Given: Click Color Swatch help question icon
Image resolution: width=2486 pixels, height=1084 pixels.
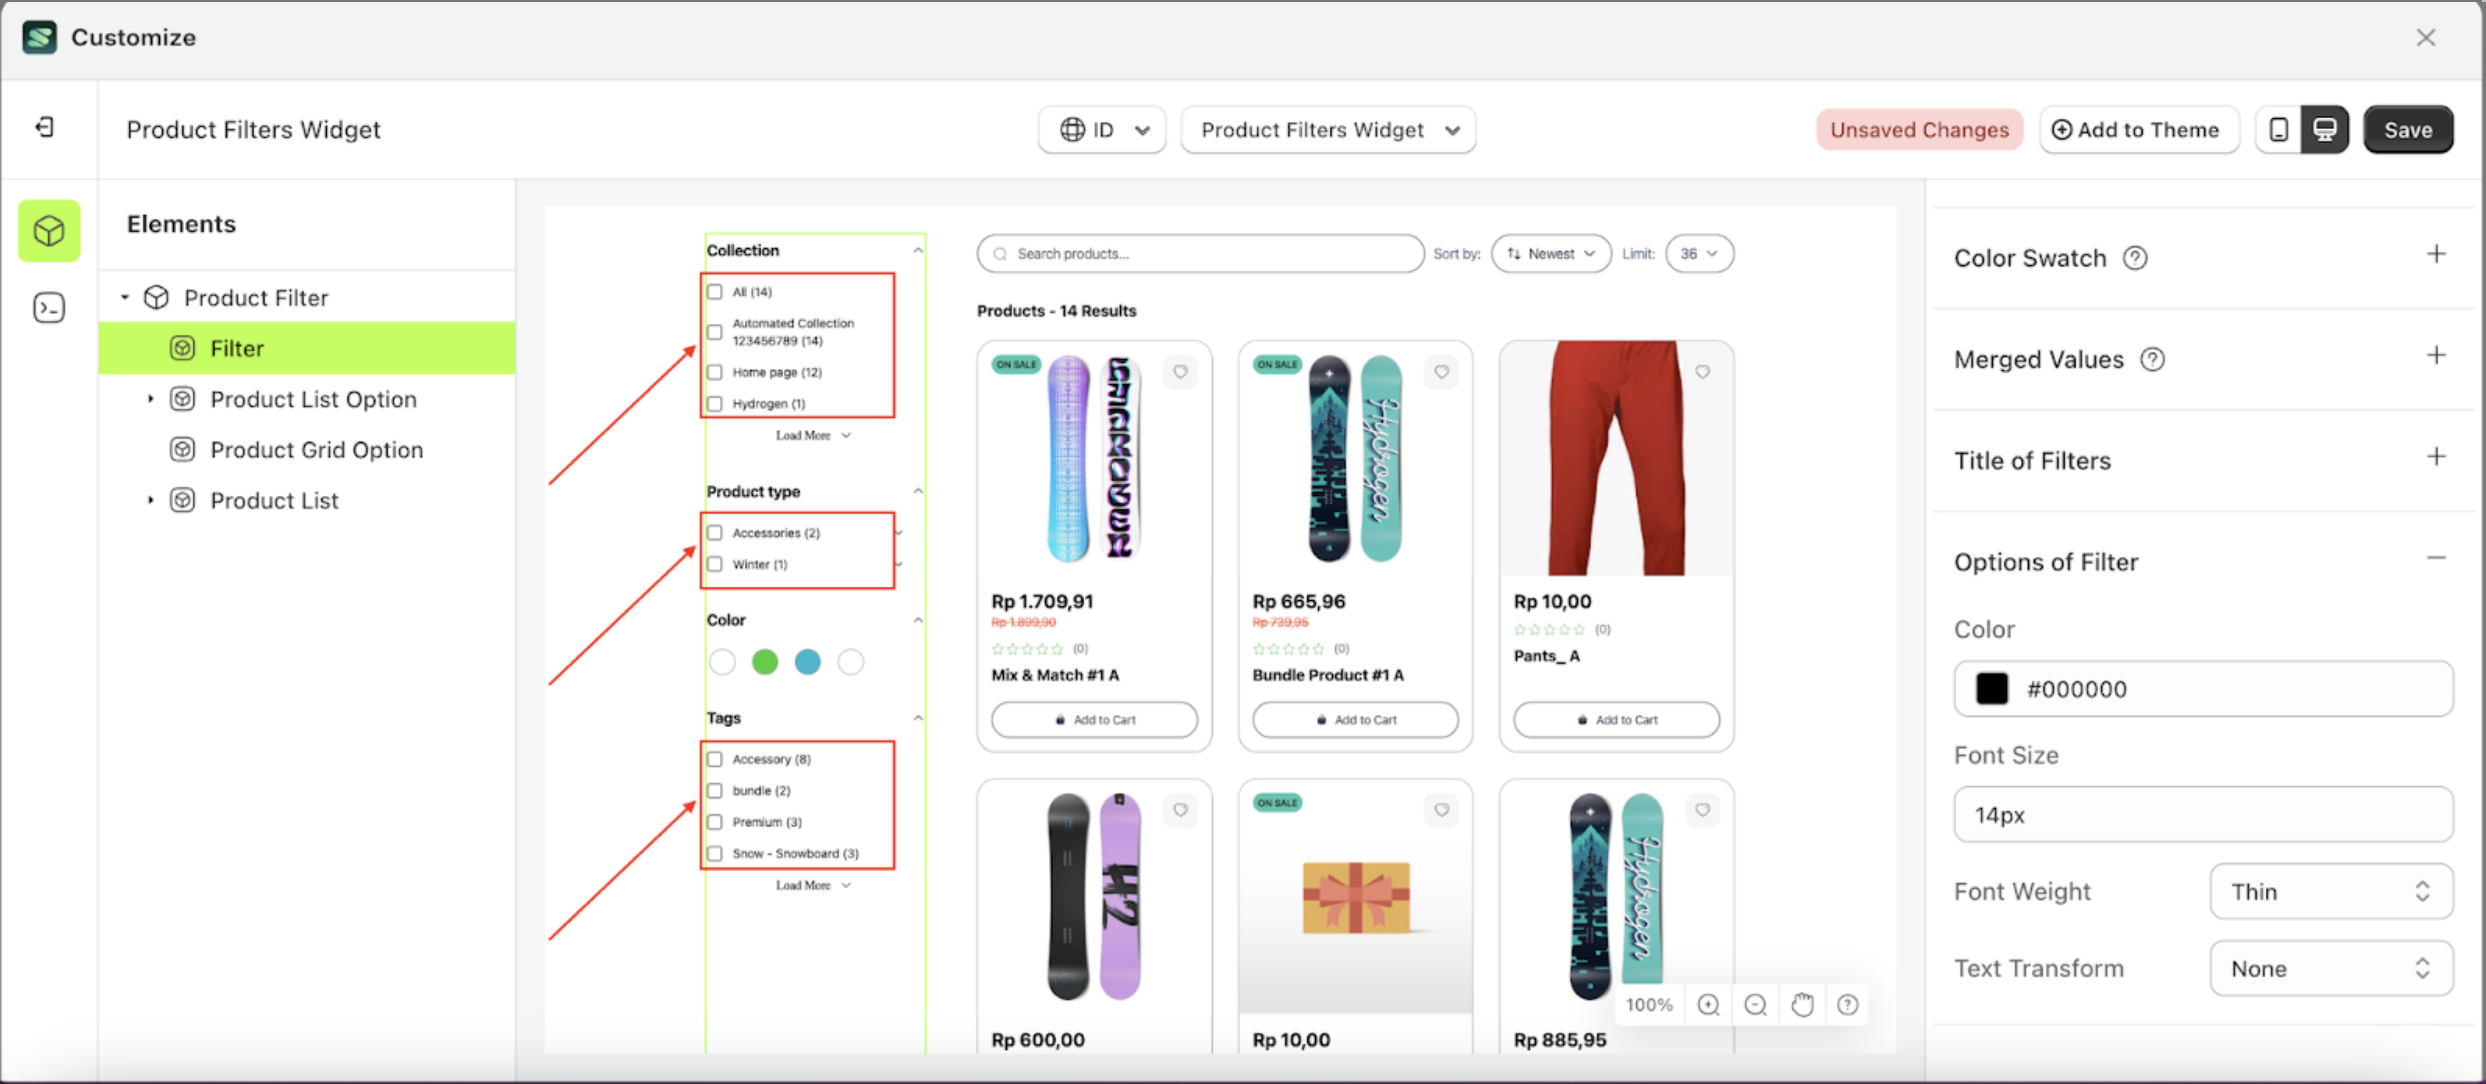Looking at the screenshot, I should coord(2135,258).
